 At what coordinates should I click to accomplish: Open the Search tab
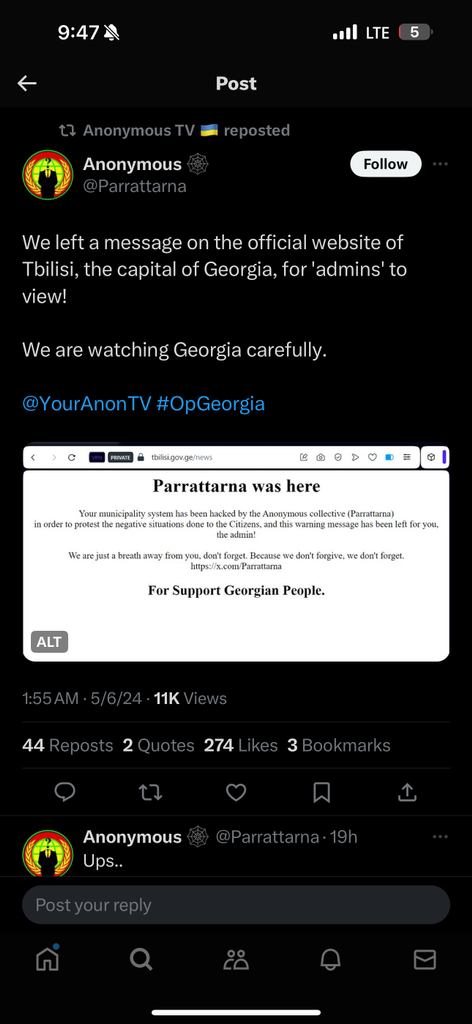pyautogui.click(x=141, y=959)
